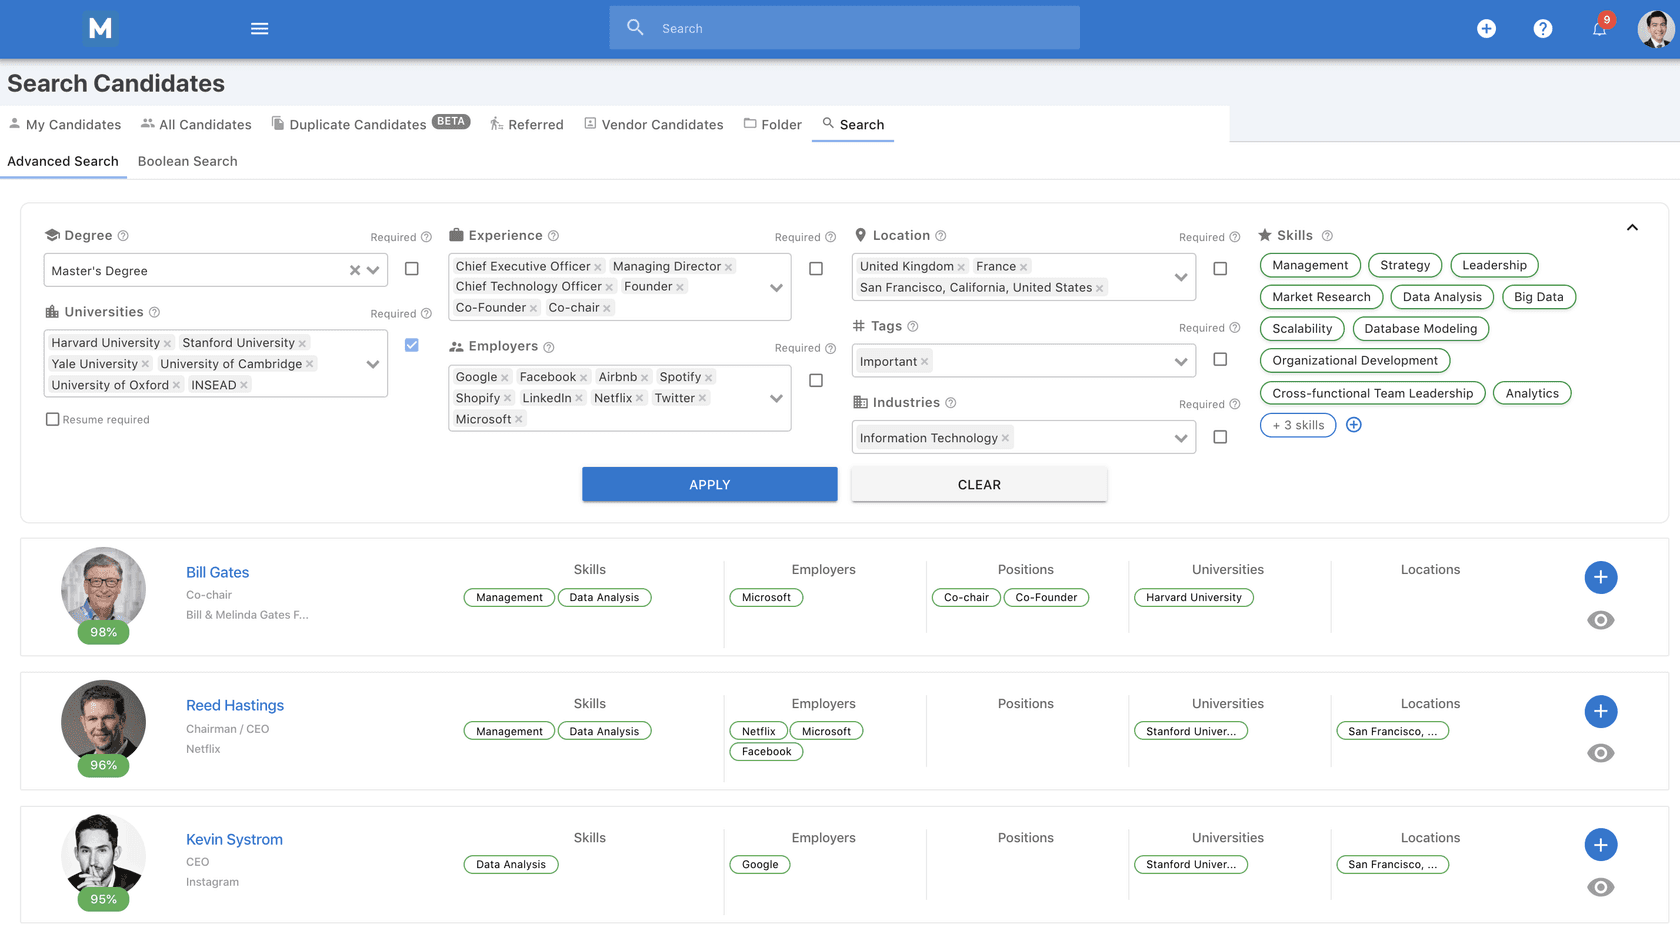1680x928 pixels.
Task: Remove Harvard University chip
Action: [x=167, y=344]
